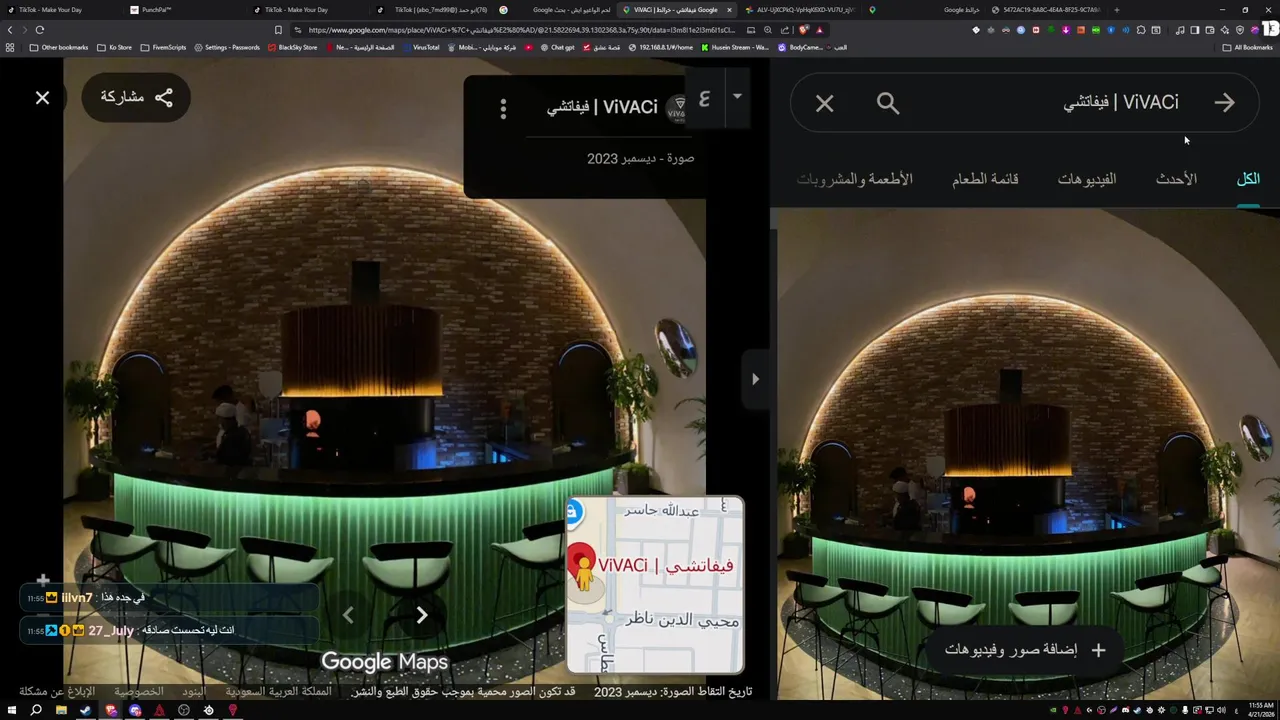Image resolution: width=1280 pixels, height=720 pixels.
Task: Click the magnifier search icon
Action: (x=888, y=103)
